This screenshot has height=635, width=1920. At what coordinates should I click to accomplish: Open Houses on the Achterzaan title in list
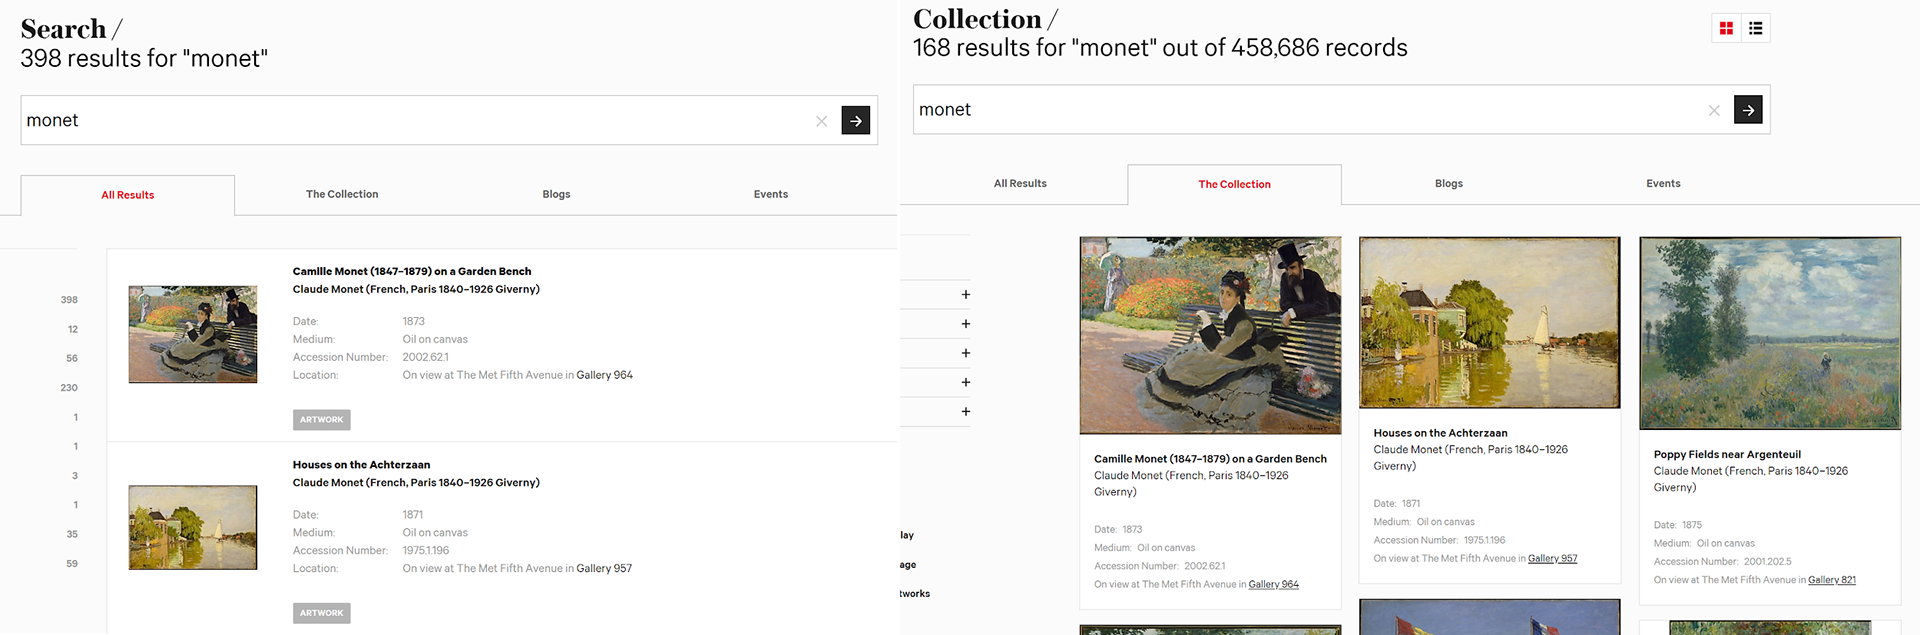361,465
